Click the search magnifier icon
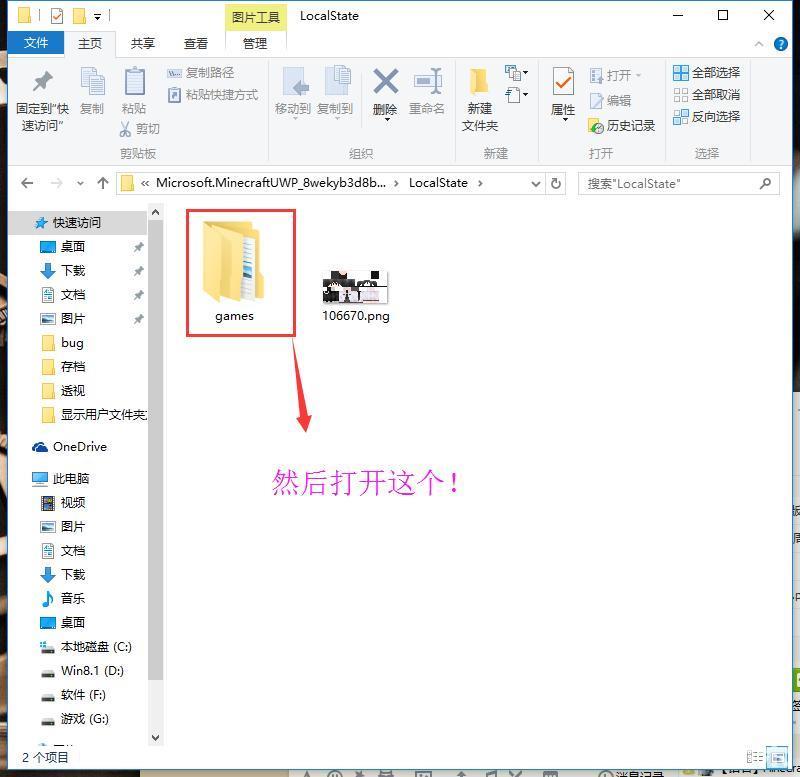Viewport: 800px width, 777px height. [x=765, y=183]
